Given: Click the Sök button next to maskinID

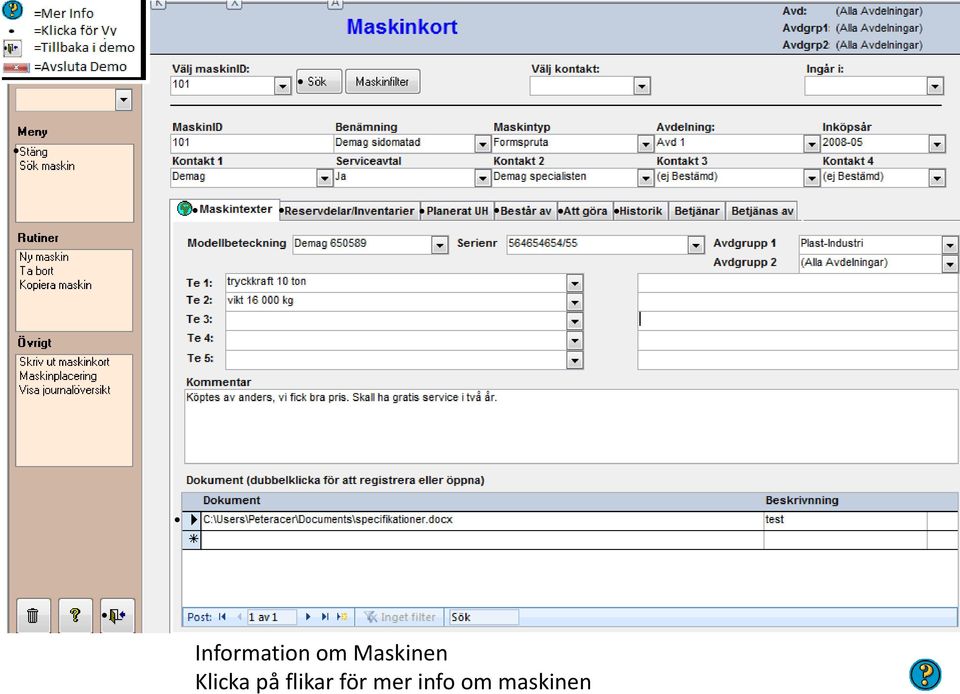Looking at the screenshot, I should point(318,81).
